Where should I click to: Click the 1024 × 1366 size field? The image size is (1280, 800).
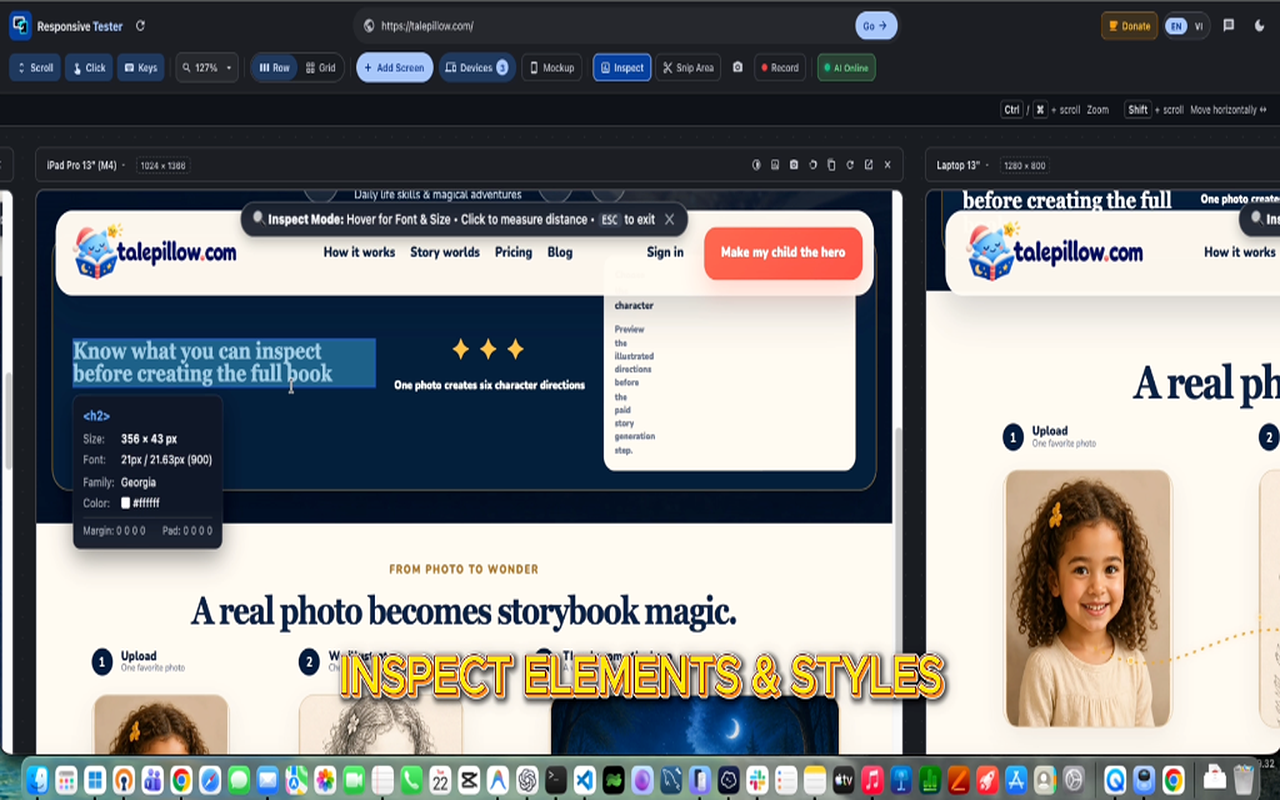163,165
